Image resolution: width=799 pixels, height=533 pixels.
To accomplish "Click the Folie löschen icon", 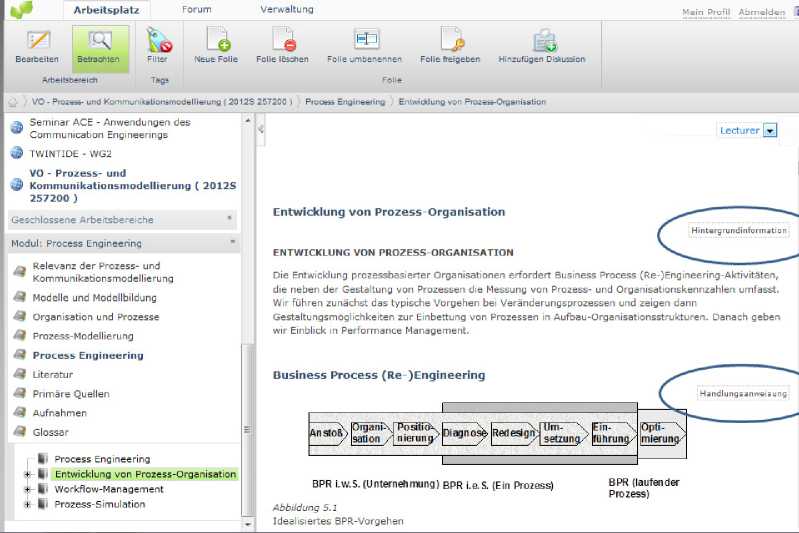I will 281,40.
